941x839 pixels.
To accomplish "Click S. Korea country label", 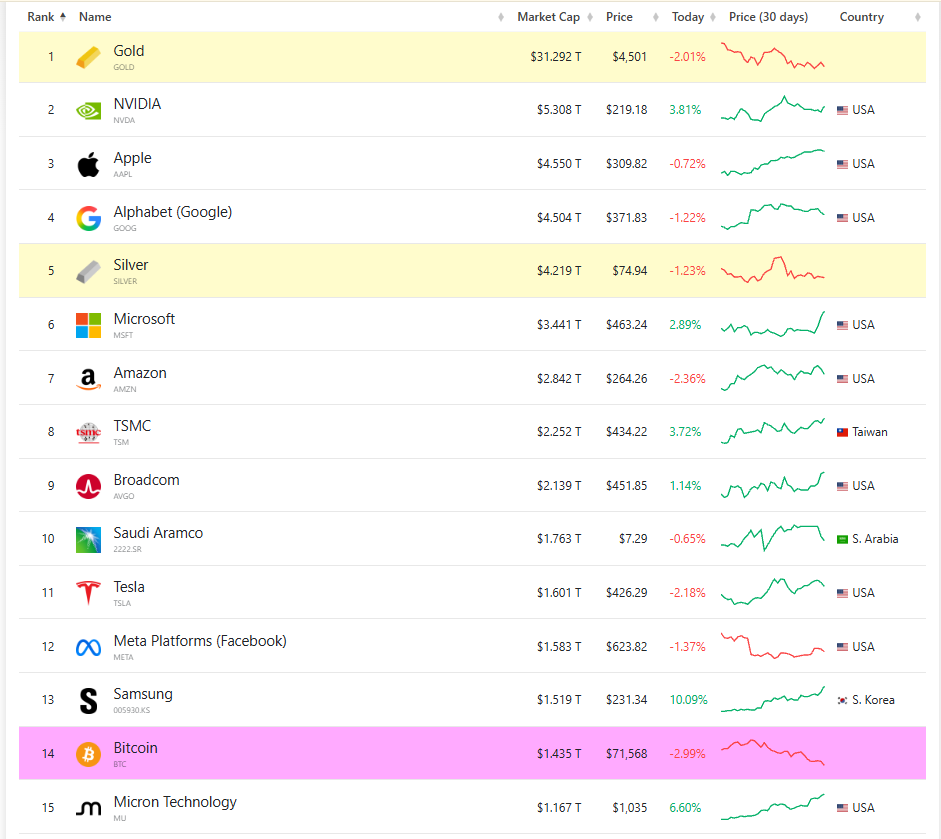I will click(x=873, y=700).
